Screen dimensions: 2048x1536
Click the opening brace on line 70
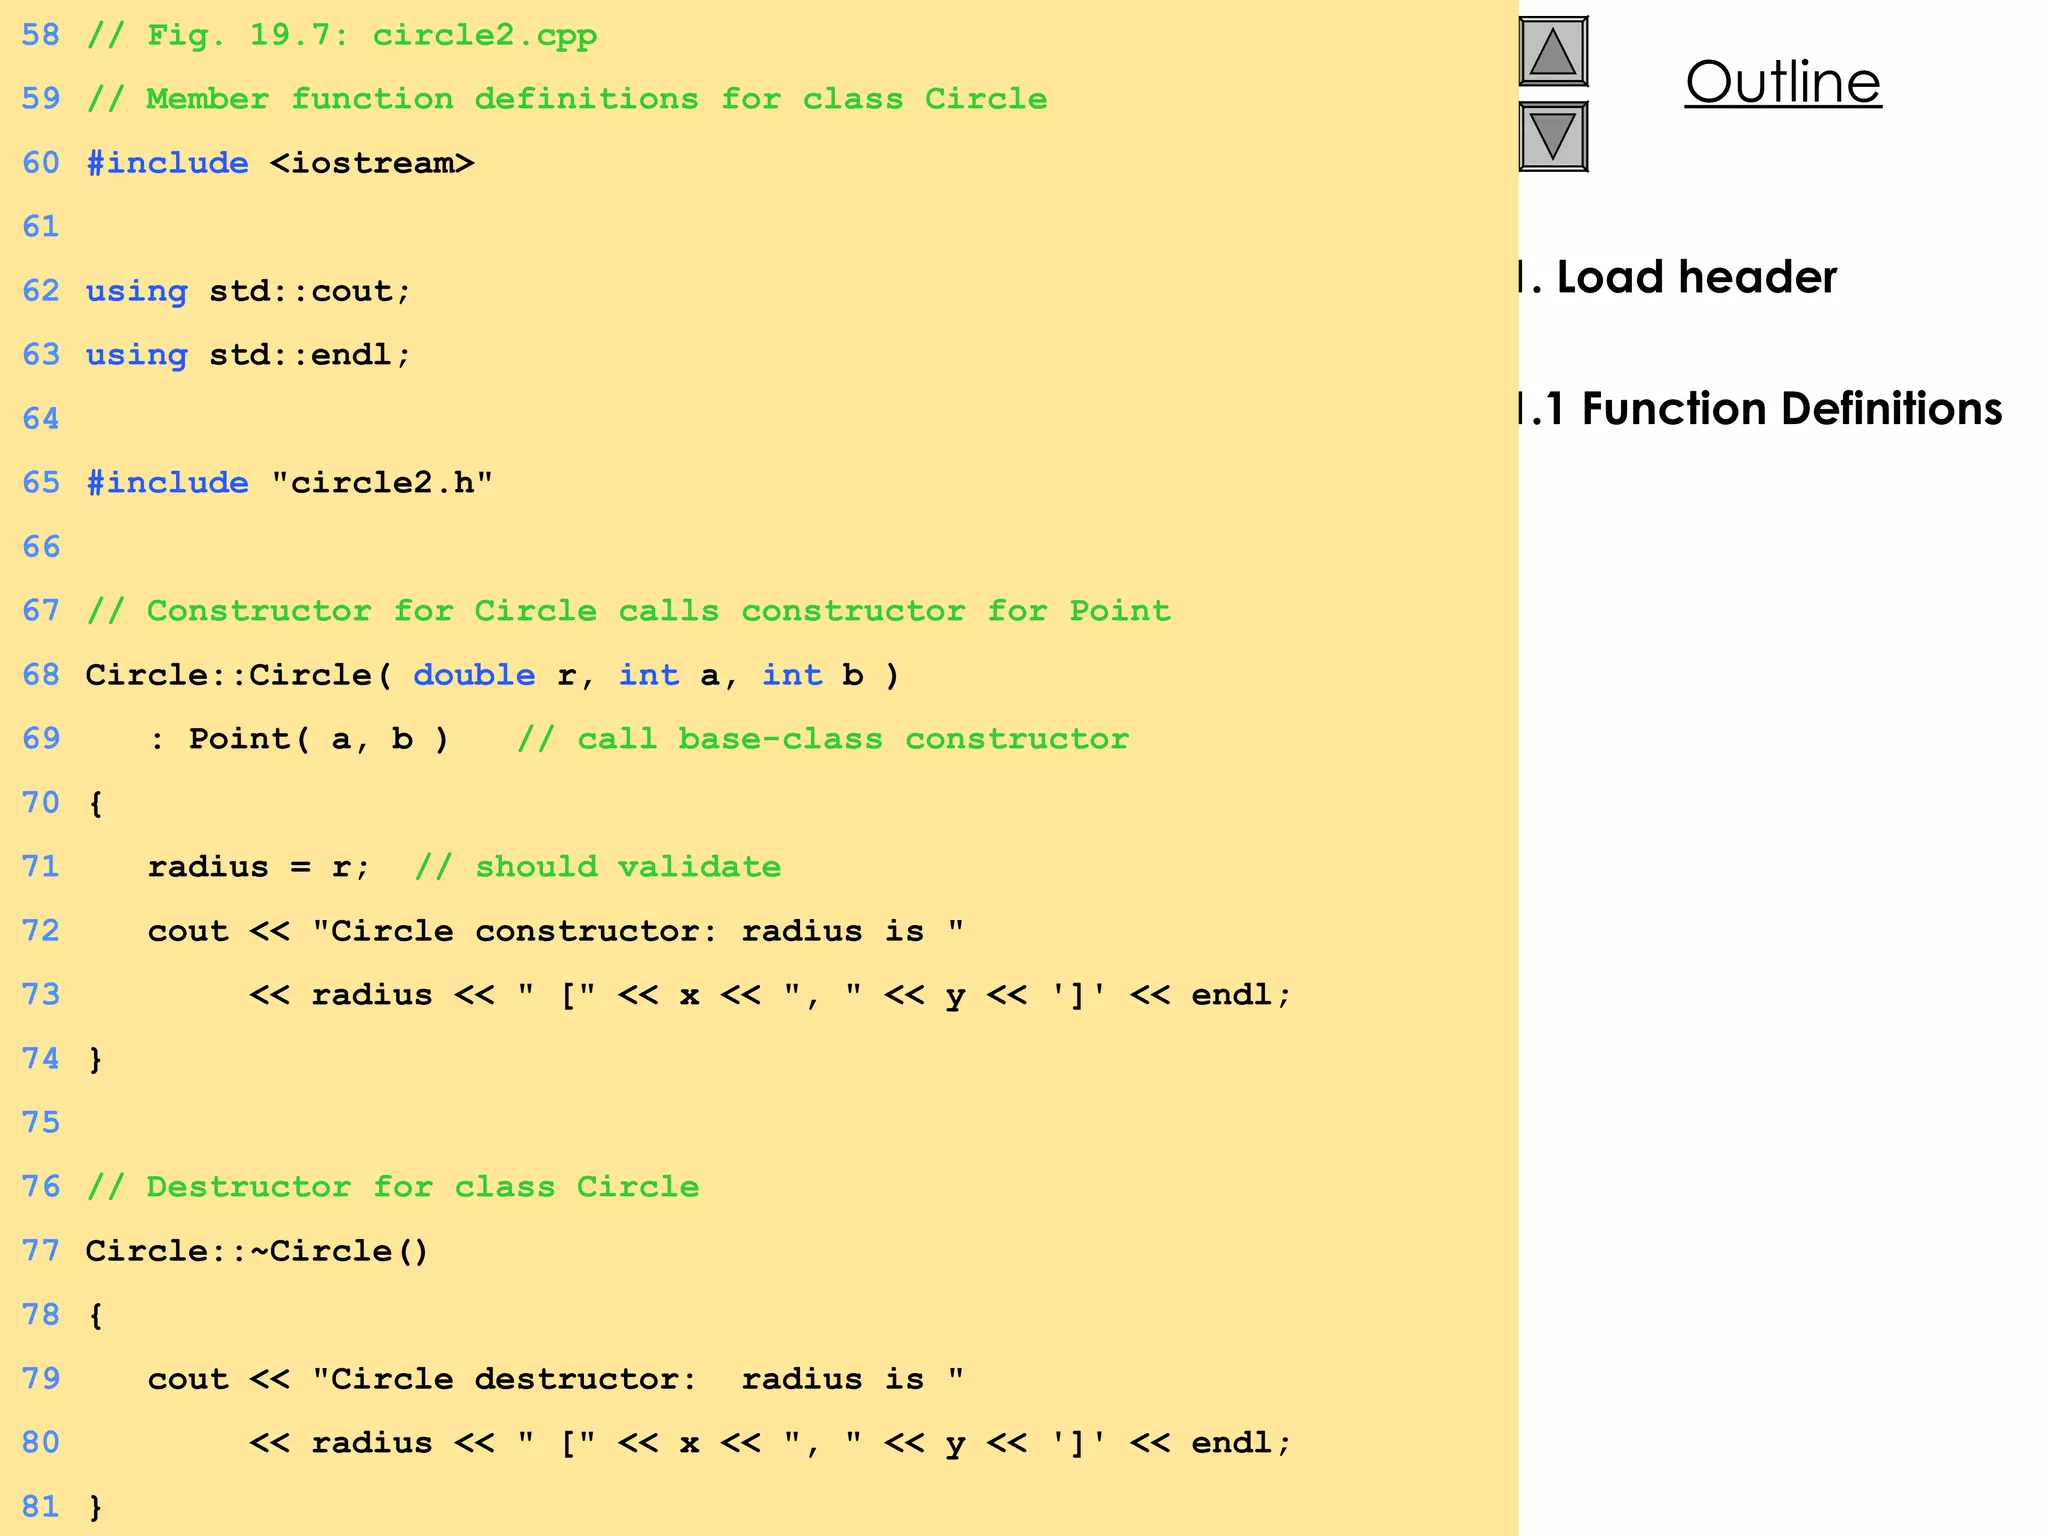[96, 803]
